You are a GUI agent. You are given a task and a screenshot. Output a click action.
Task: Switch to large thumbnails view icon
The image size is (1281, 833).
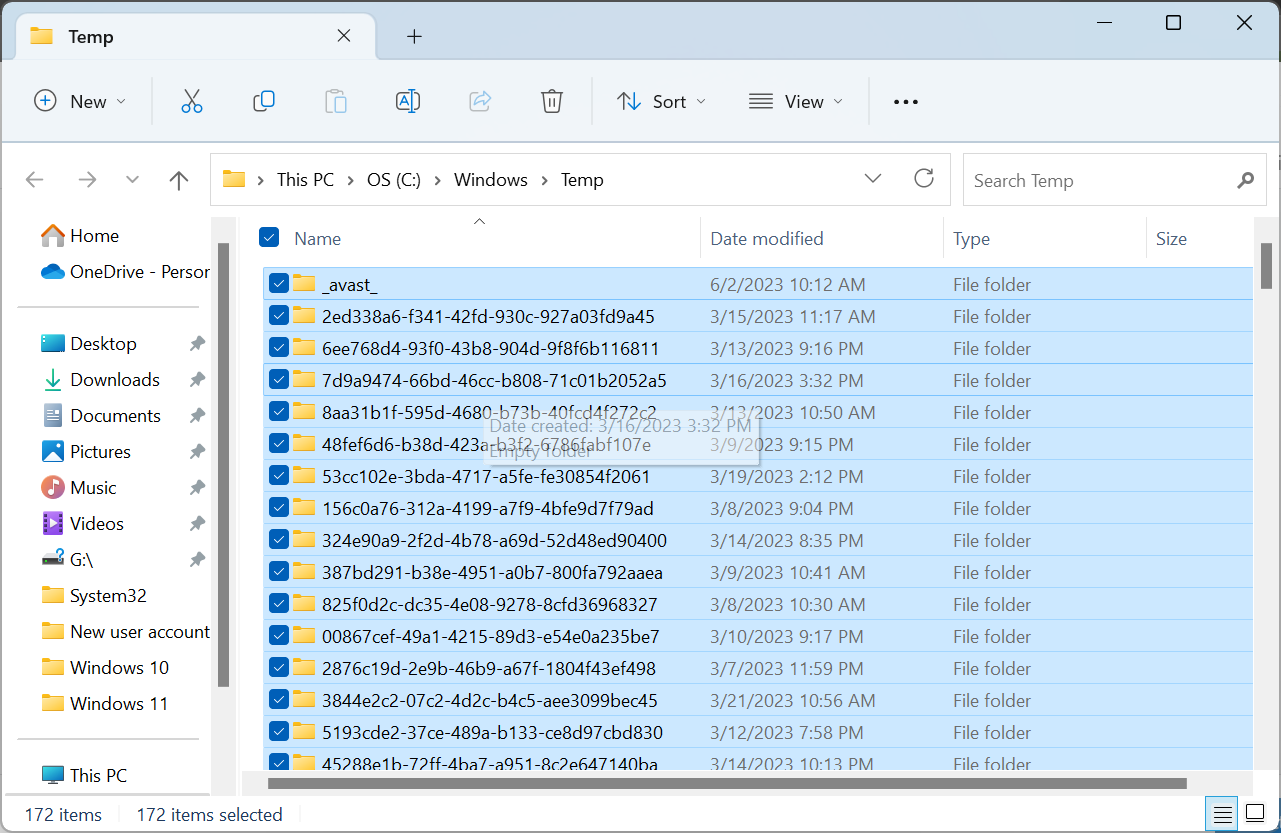tap(1254, 814)
